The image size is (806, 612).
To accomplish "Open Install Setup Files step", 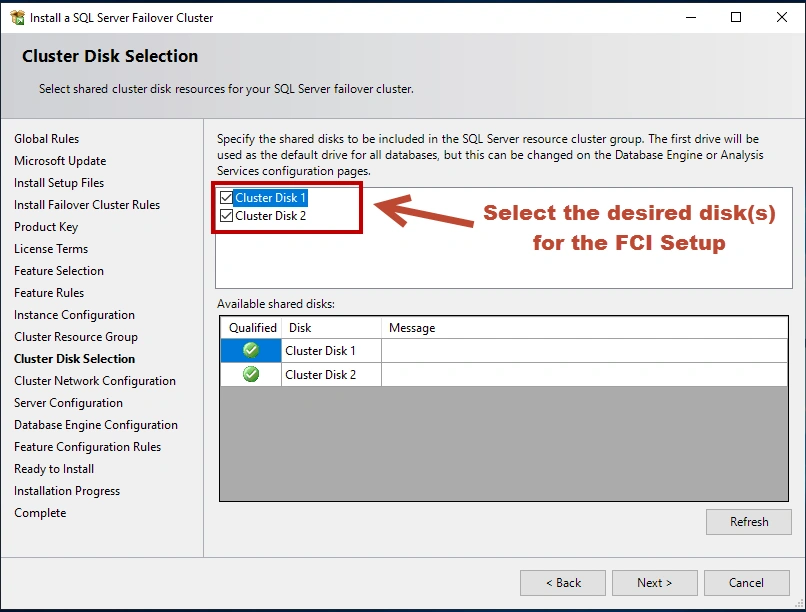I will tap(59, 183).
